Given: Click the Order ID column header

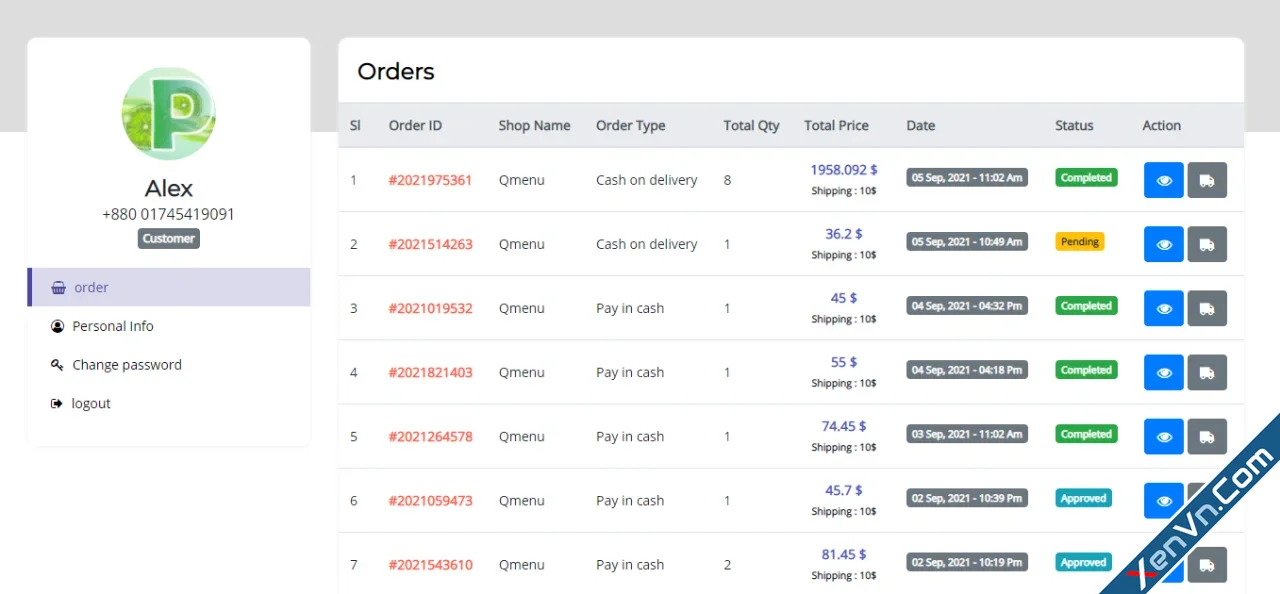Looking at the screenshot, I should point(415,125).
